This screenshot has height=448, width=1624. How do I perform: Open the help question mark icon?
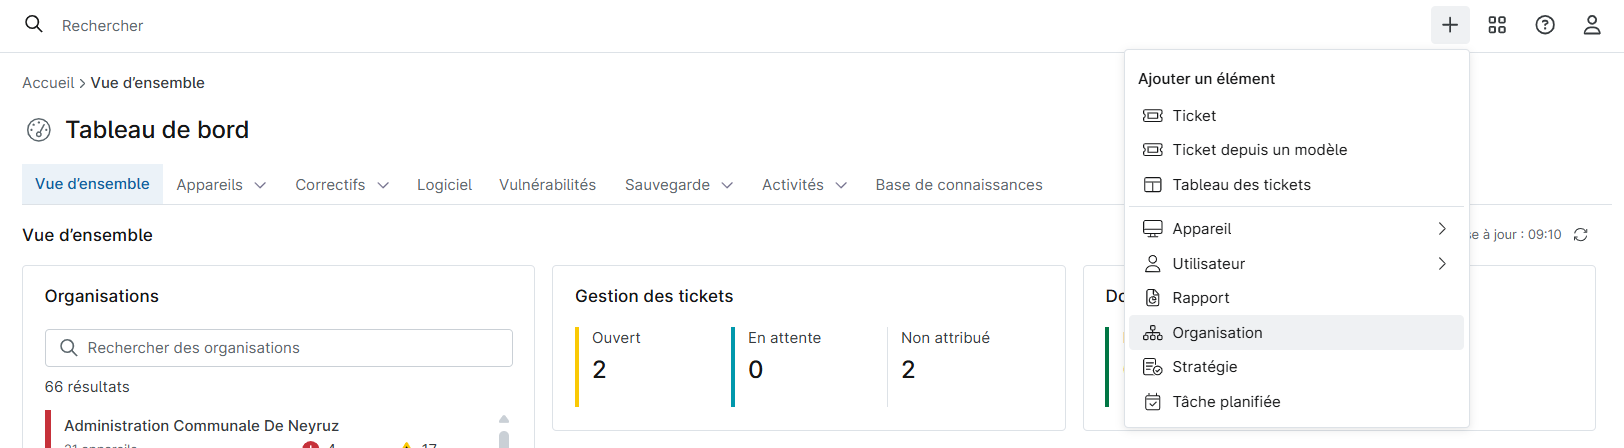click(x=1545, y=25)
